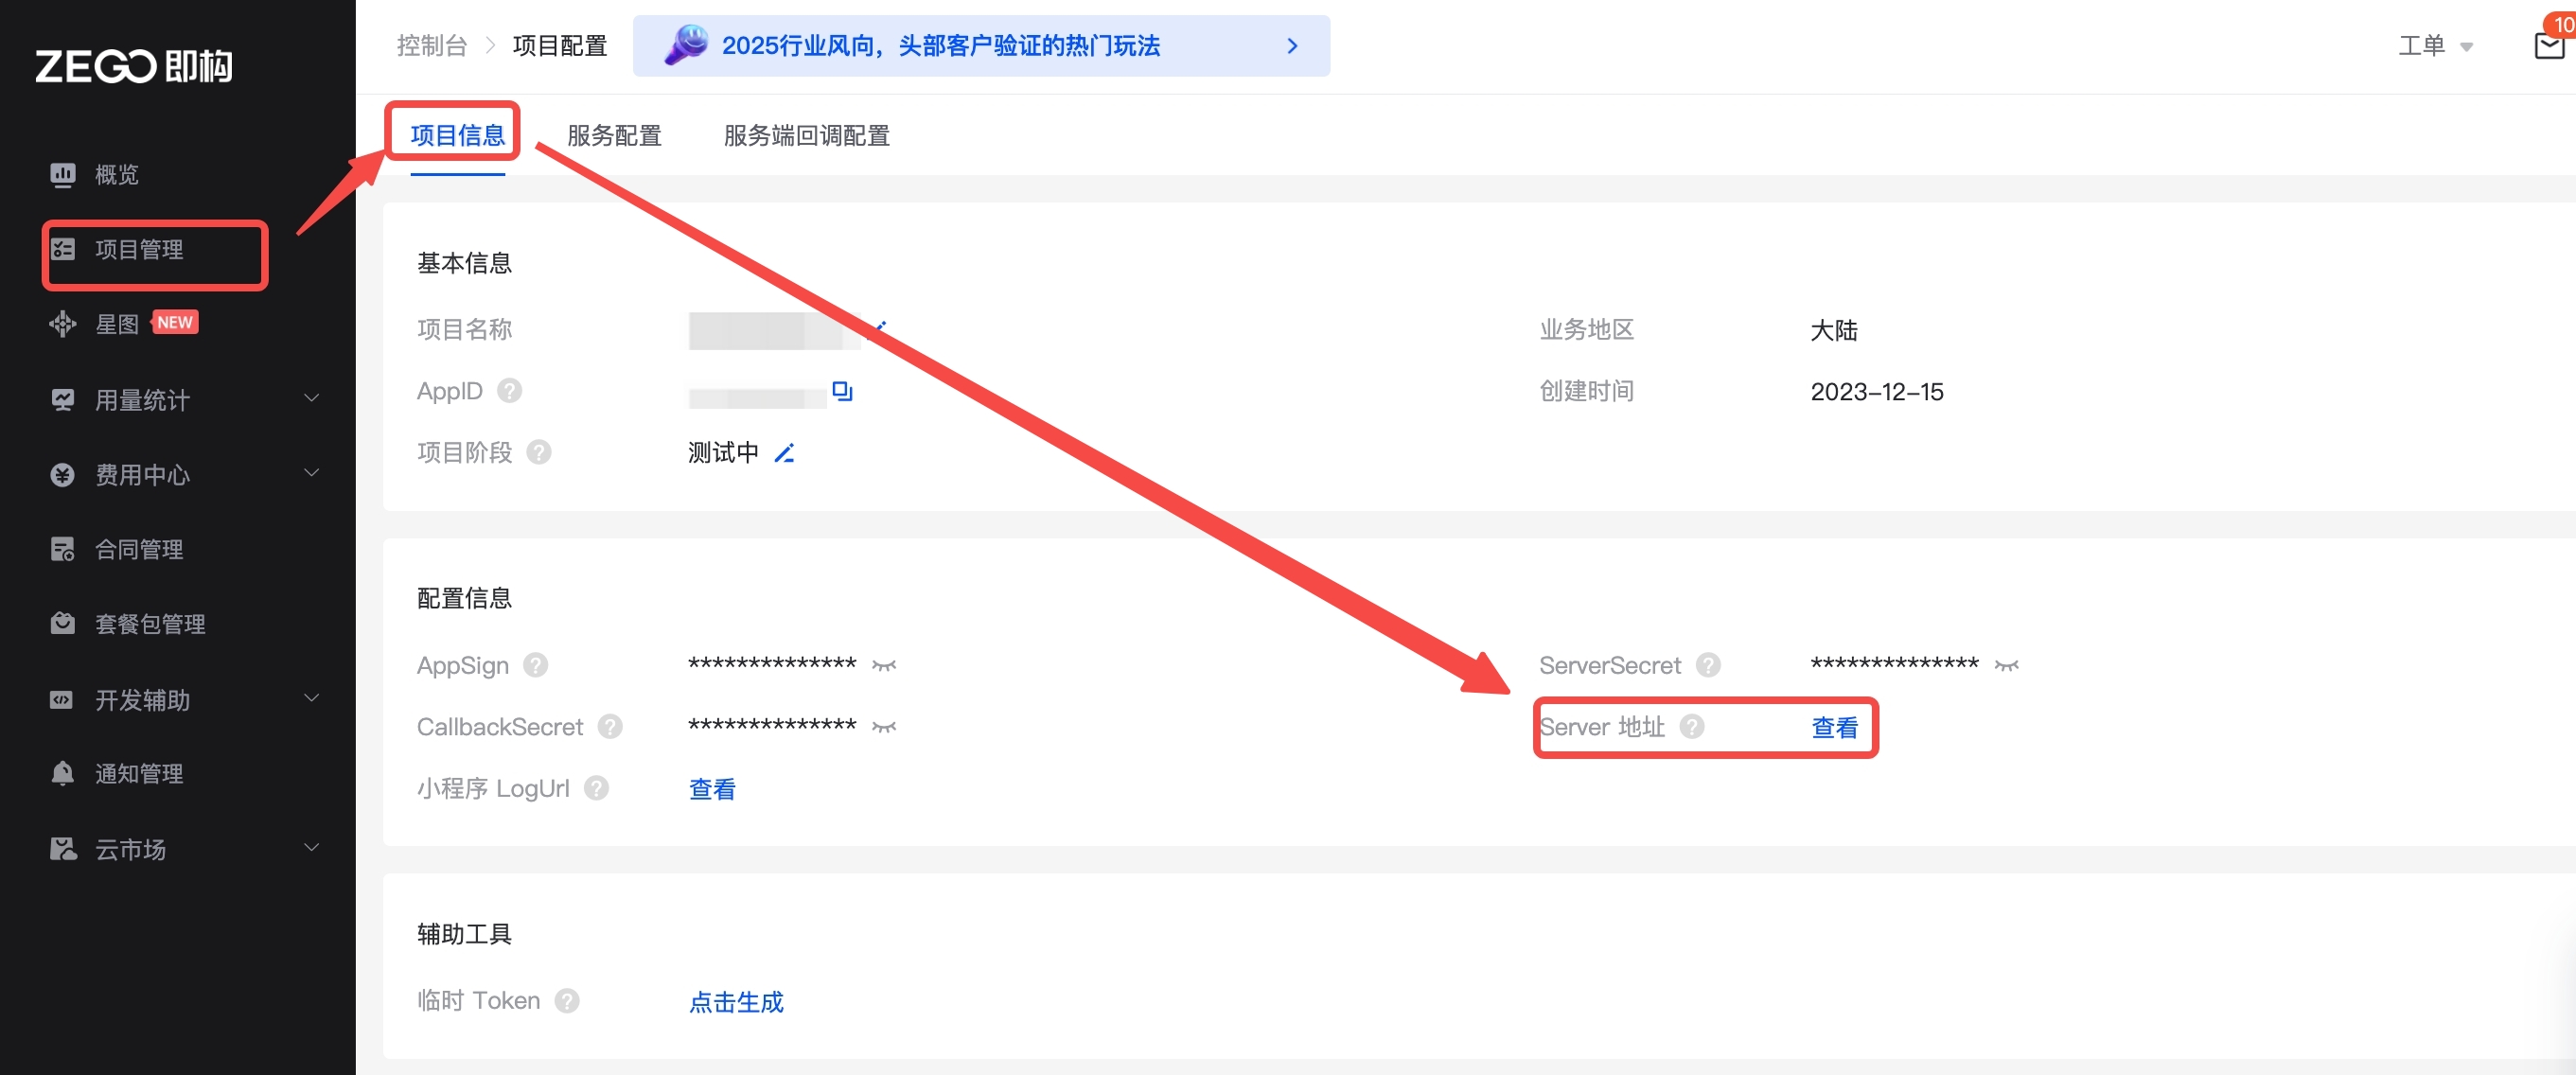Screen dimensions: 2576x1075
Task: Click the ZEGO 即构 logo
Action: pos(134,66)
